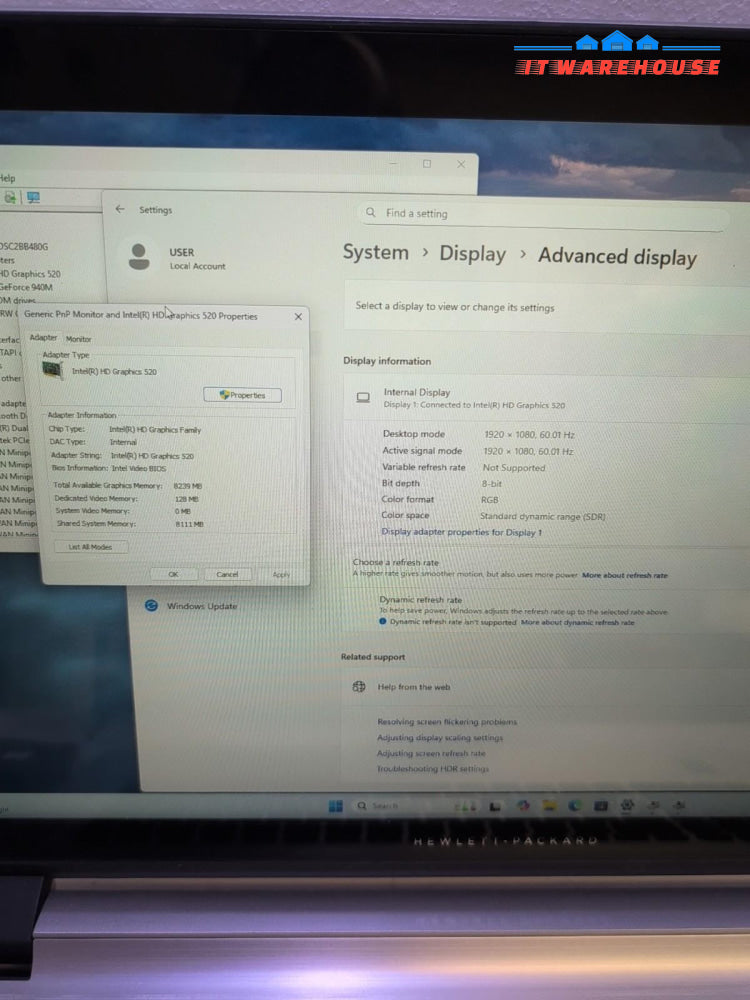Confirm the dialog with OK
This screenshot has height=1000, width=750.
pos(173,574)
